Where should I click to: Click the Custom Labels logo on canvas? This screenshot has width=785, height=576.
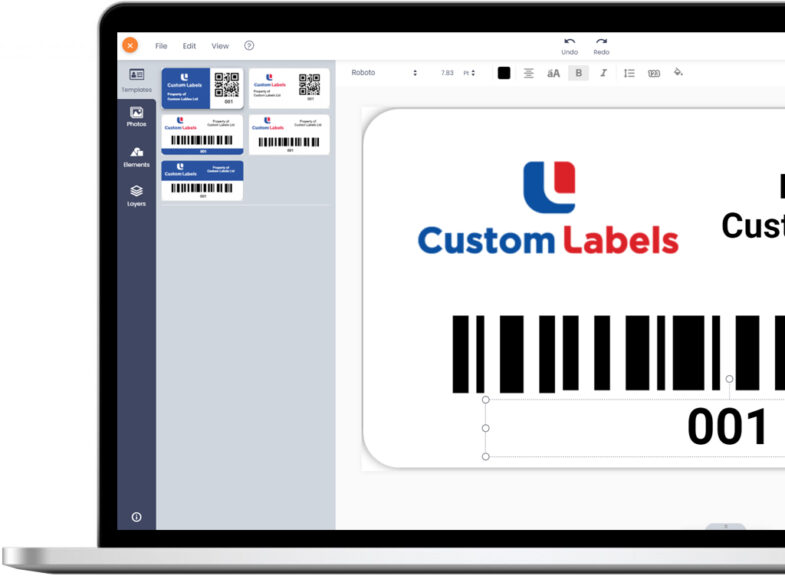pos(548,208)
